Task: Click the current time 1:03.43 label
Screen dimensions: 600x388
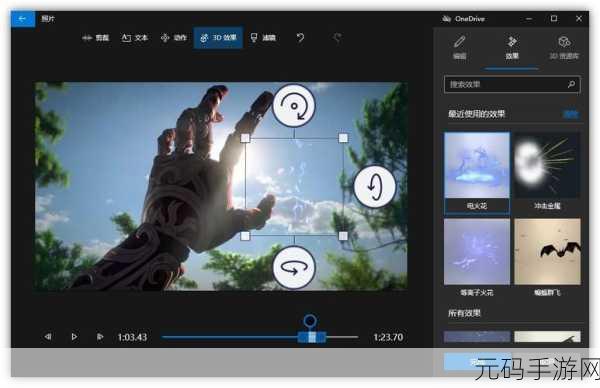Action: (132, 337)
